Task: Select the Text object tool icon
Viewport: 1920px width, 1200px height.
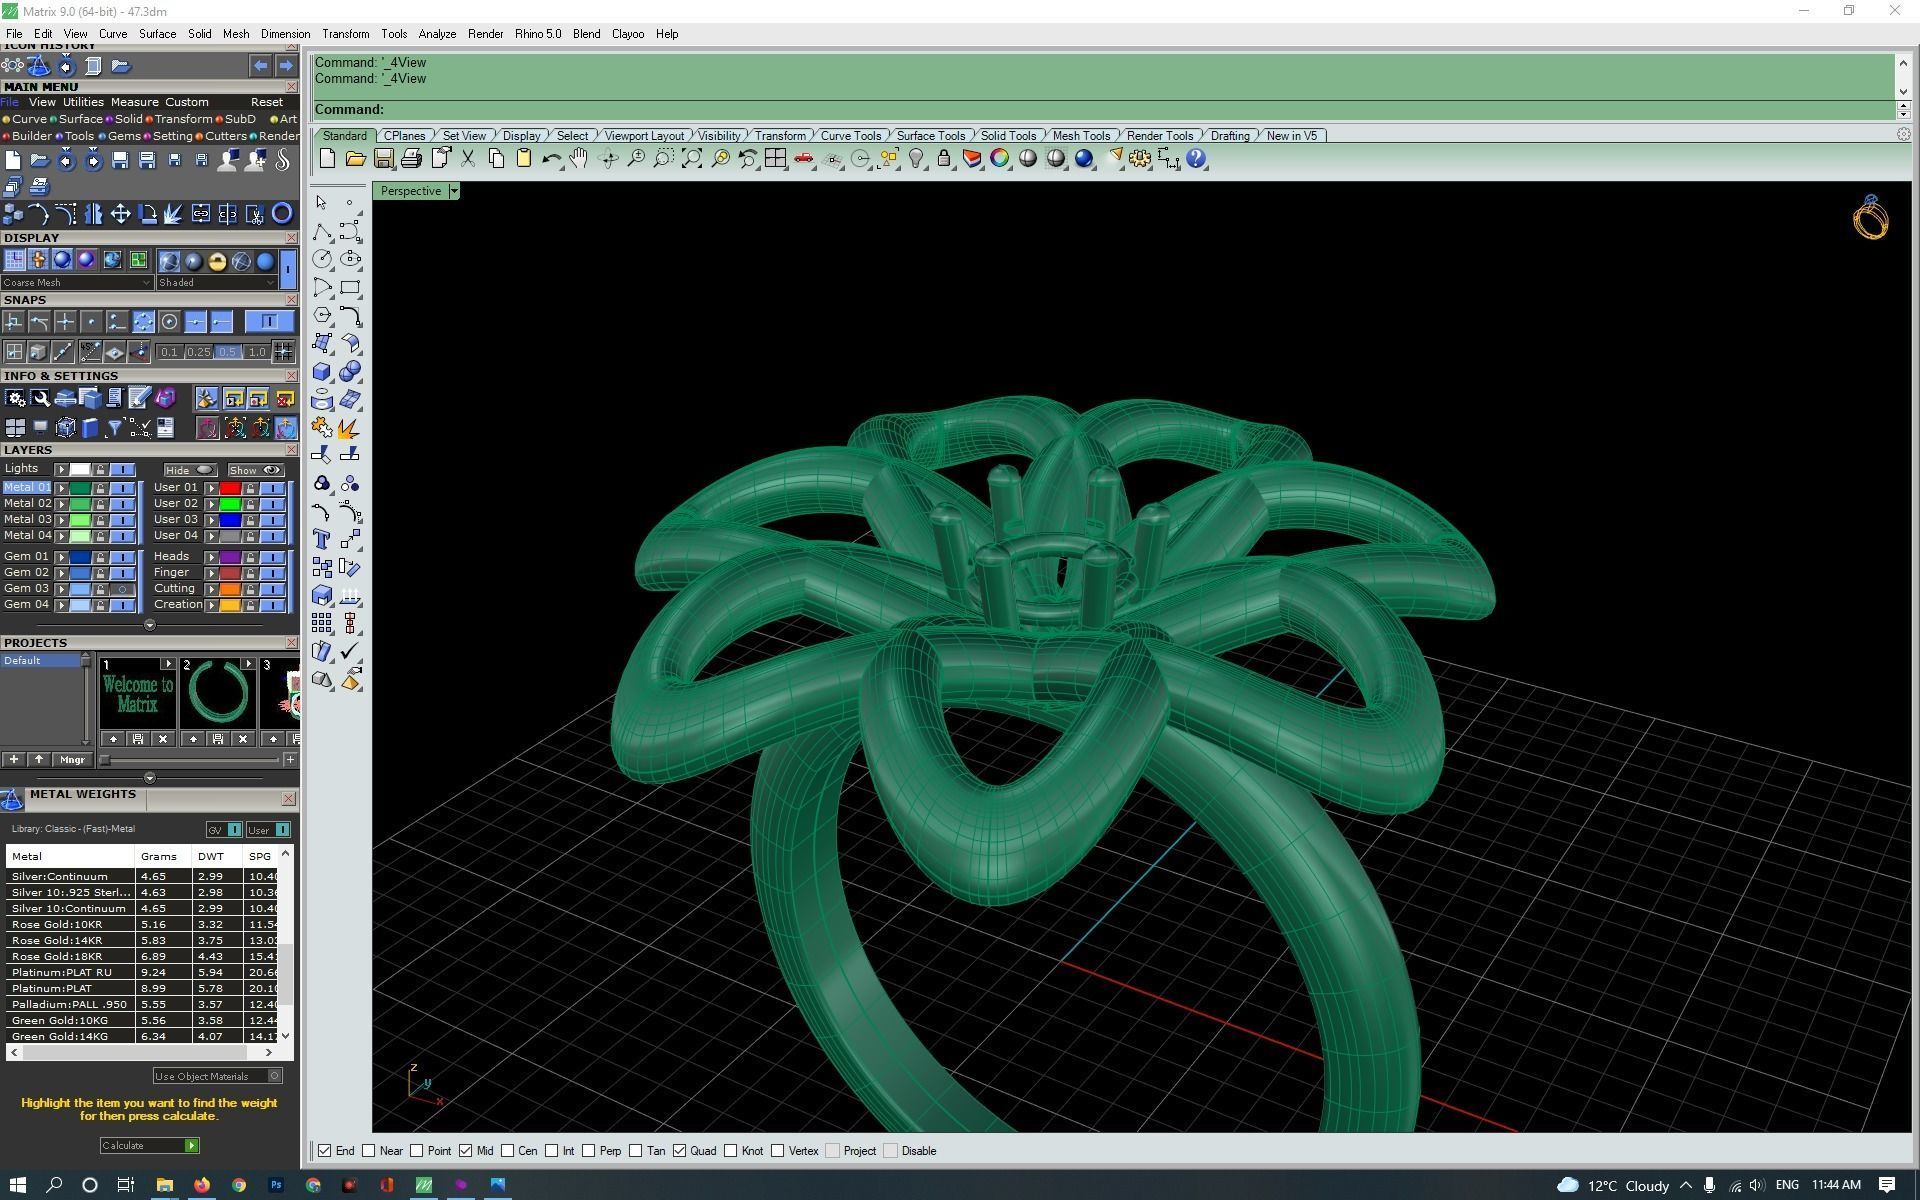Action: point(322,540)
